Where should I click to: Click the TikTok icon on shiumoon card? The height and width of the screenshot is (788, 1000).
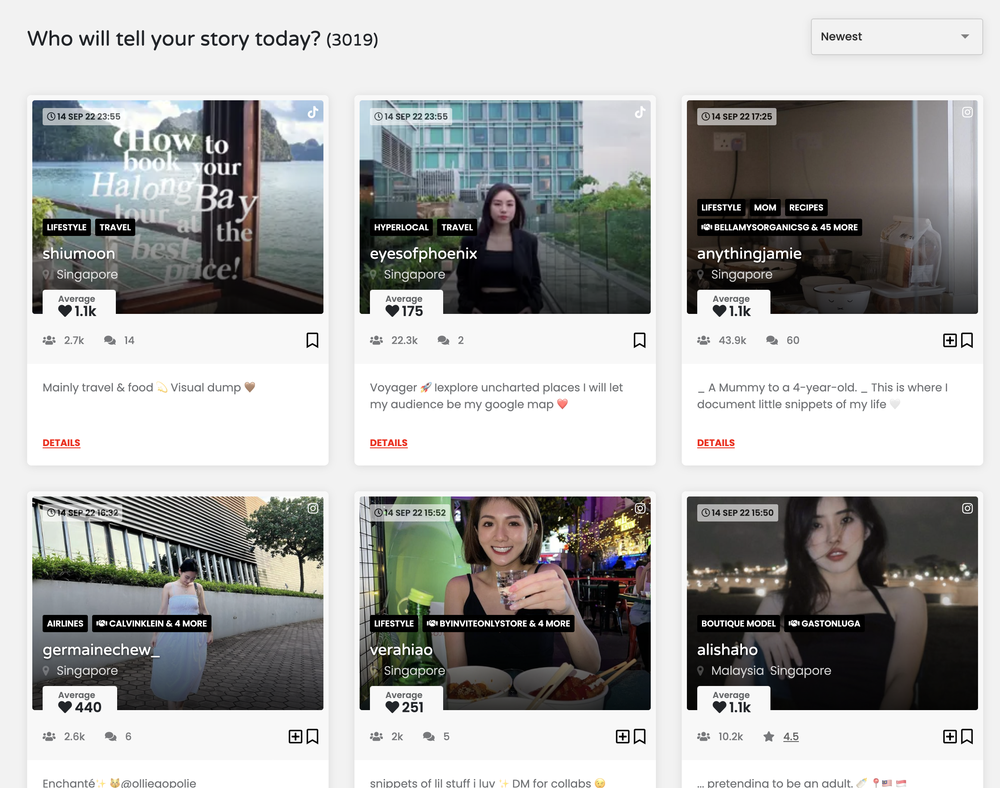click(312, 112)
